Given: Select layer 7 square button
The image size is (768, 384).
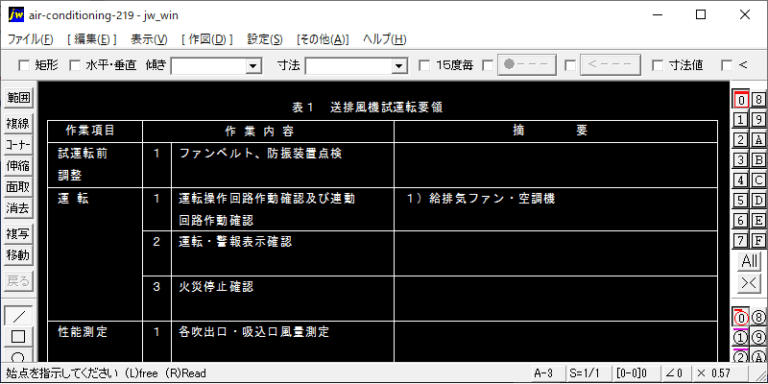Looking at the screenshot, I should point(741,240).
